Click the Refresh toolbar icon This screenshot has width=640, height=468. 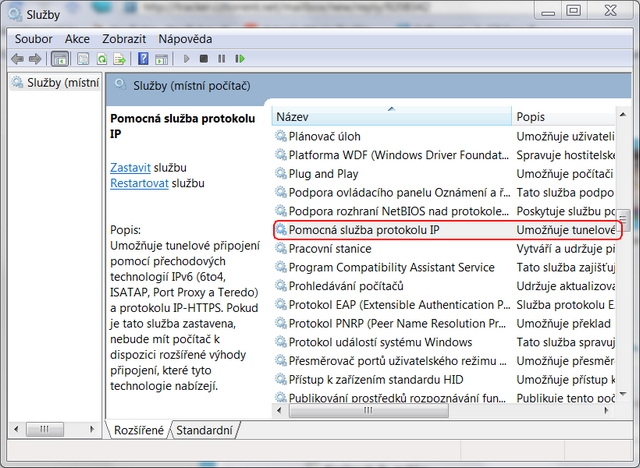101,59
